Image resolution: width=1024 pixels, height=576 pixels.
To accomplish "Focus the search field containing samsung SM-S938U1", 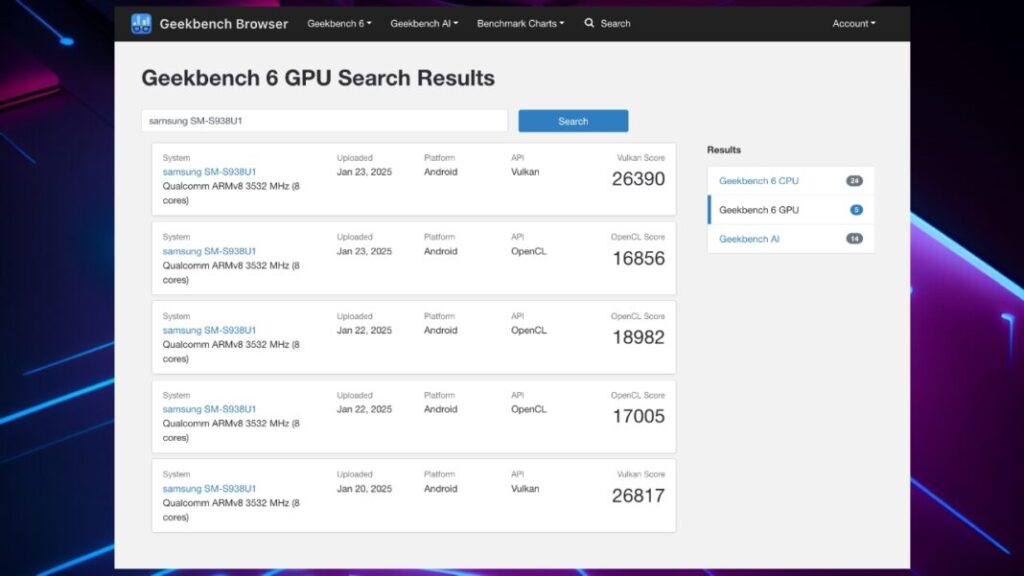I will 324,121.
